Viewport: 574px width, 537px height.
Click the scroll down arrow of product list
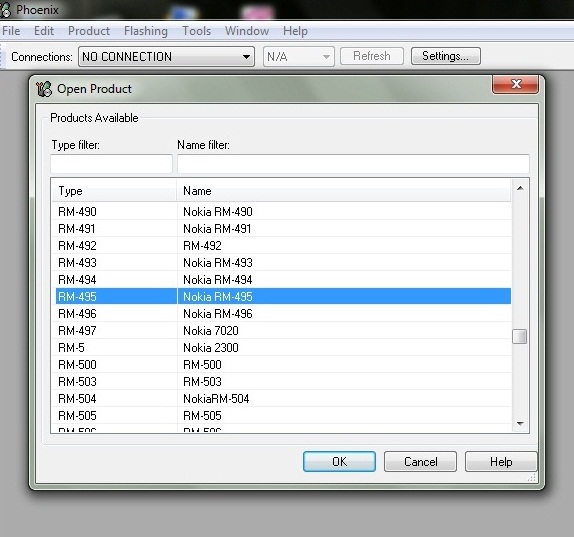[x=520, y=424]
